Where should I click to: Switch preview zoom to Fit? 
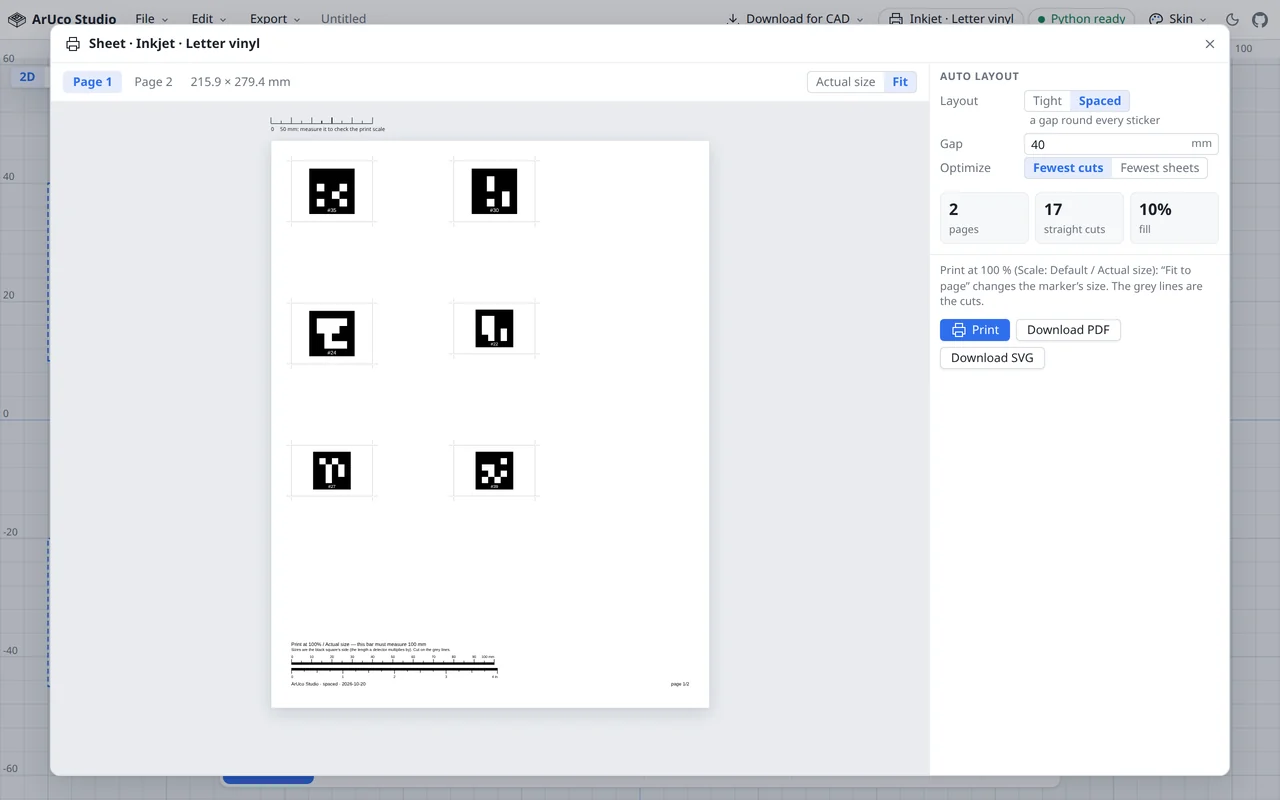coord(900,82)
